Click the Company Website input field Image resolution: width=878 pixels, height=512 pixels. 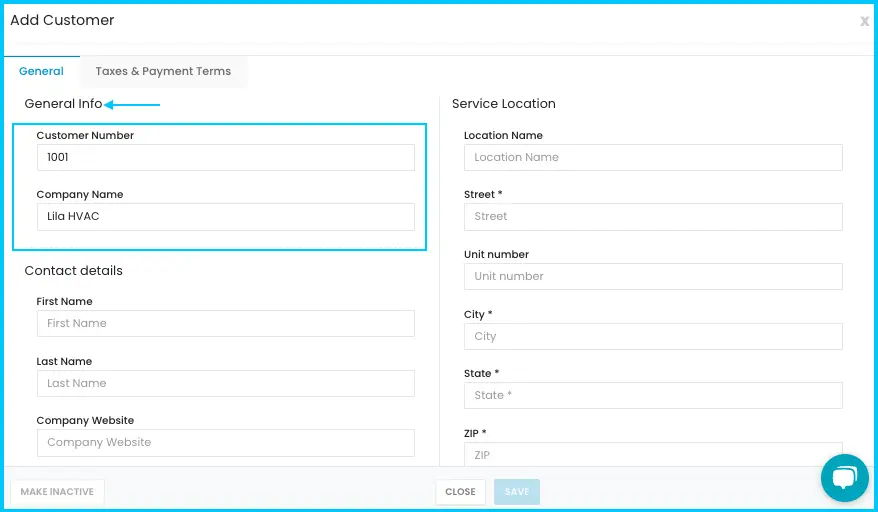(226, 443)
